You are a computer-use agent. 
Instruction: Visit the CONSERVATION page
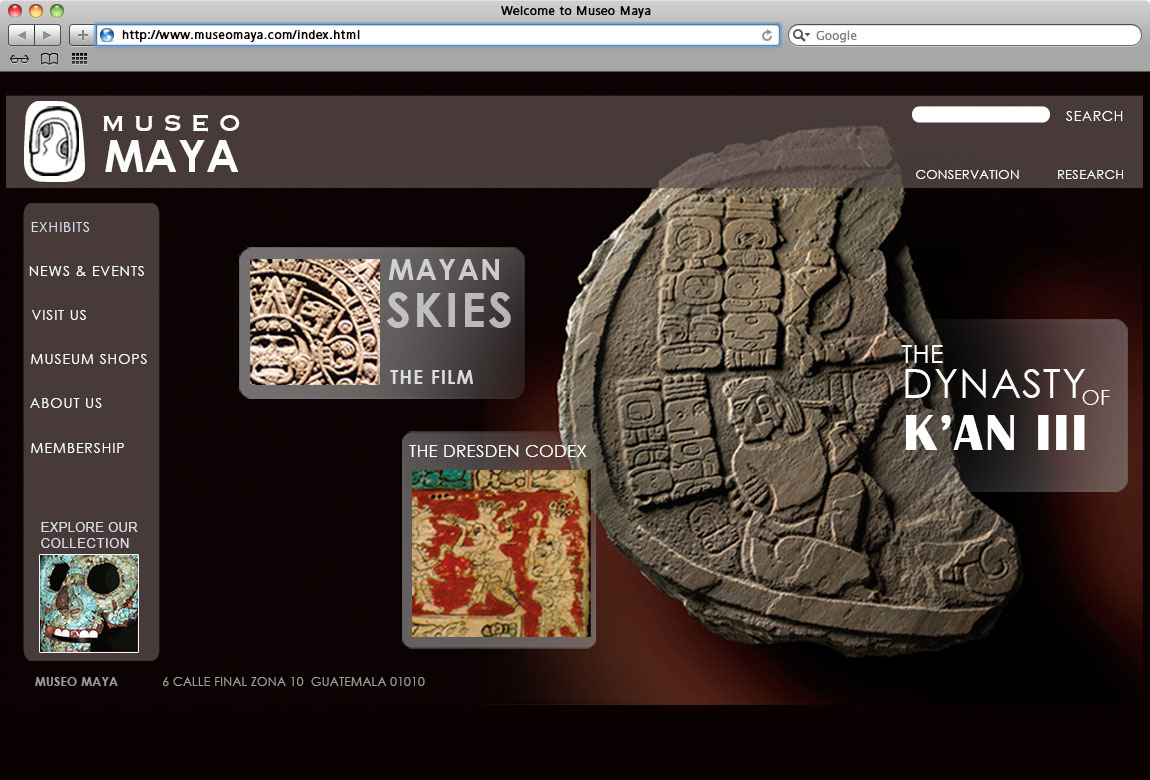tap(967, 174)
